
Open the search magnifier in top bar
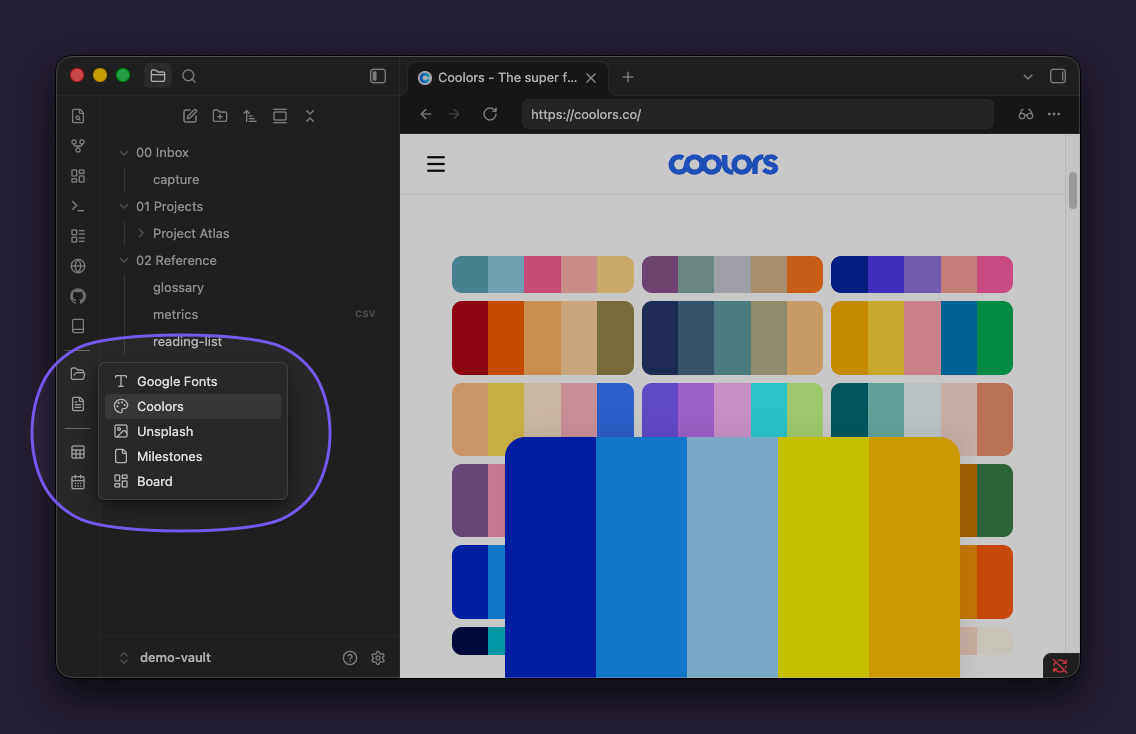pyautogui.click(x=189, y=76)
